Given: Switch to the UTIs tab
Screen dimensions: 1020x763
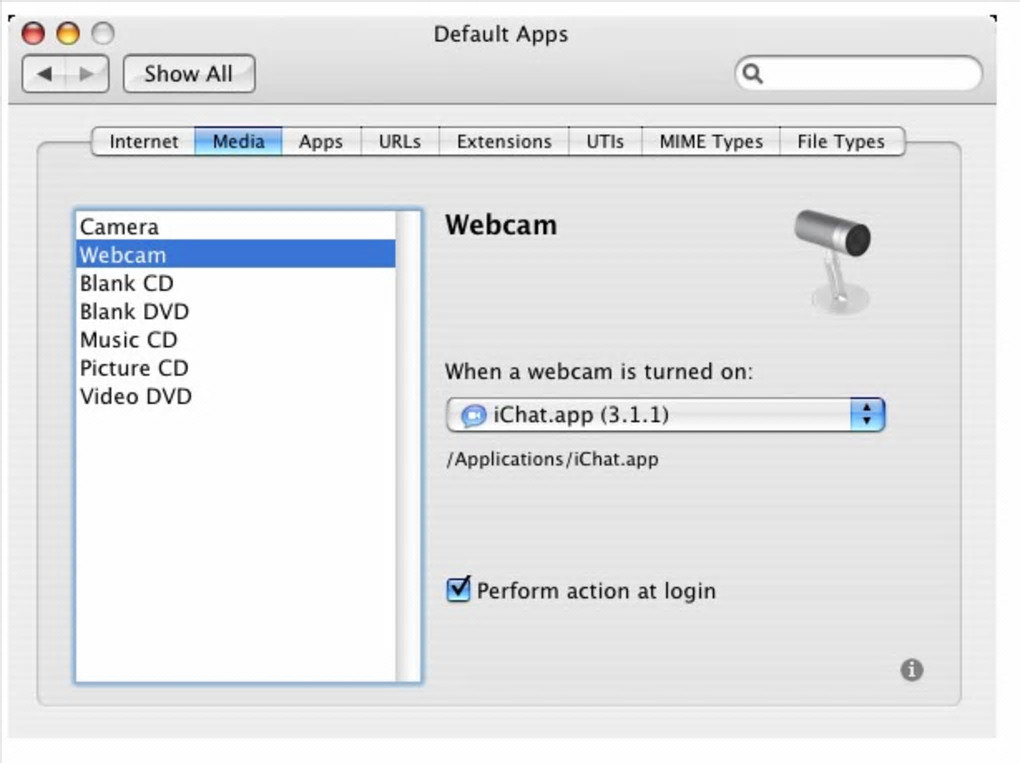Looking at the screenshot, I should click(605, 141).
